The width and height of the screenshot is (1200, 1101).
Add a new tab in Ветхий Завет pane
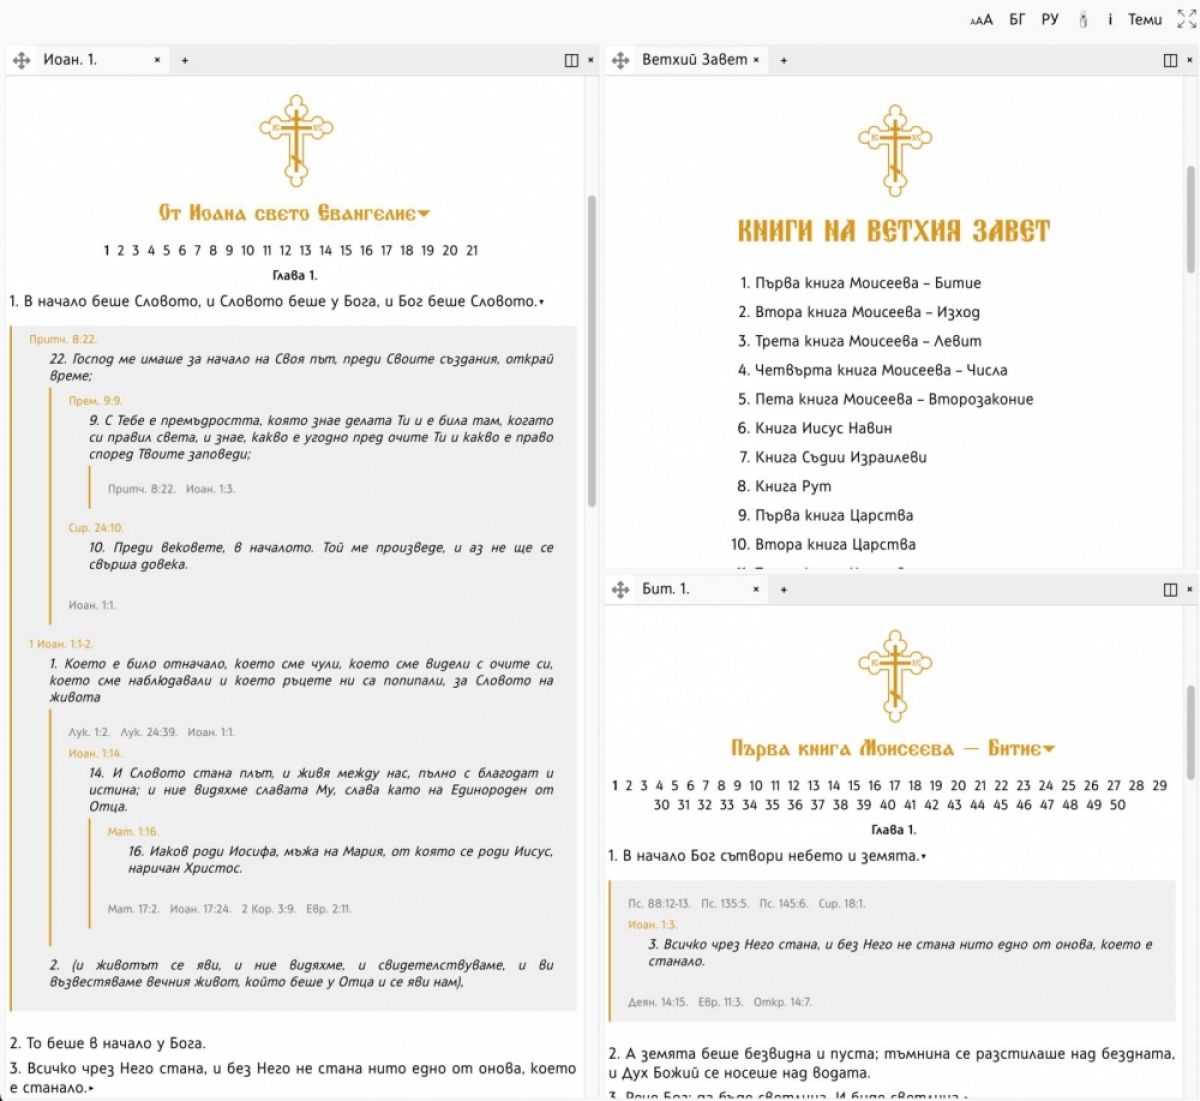[784, 60]
